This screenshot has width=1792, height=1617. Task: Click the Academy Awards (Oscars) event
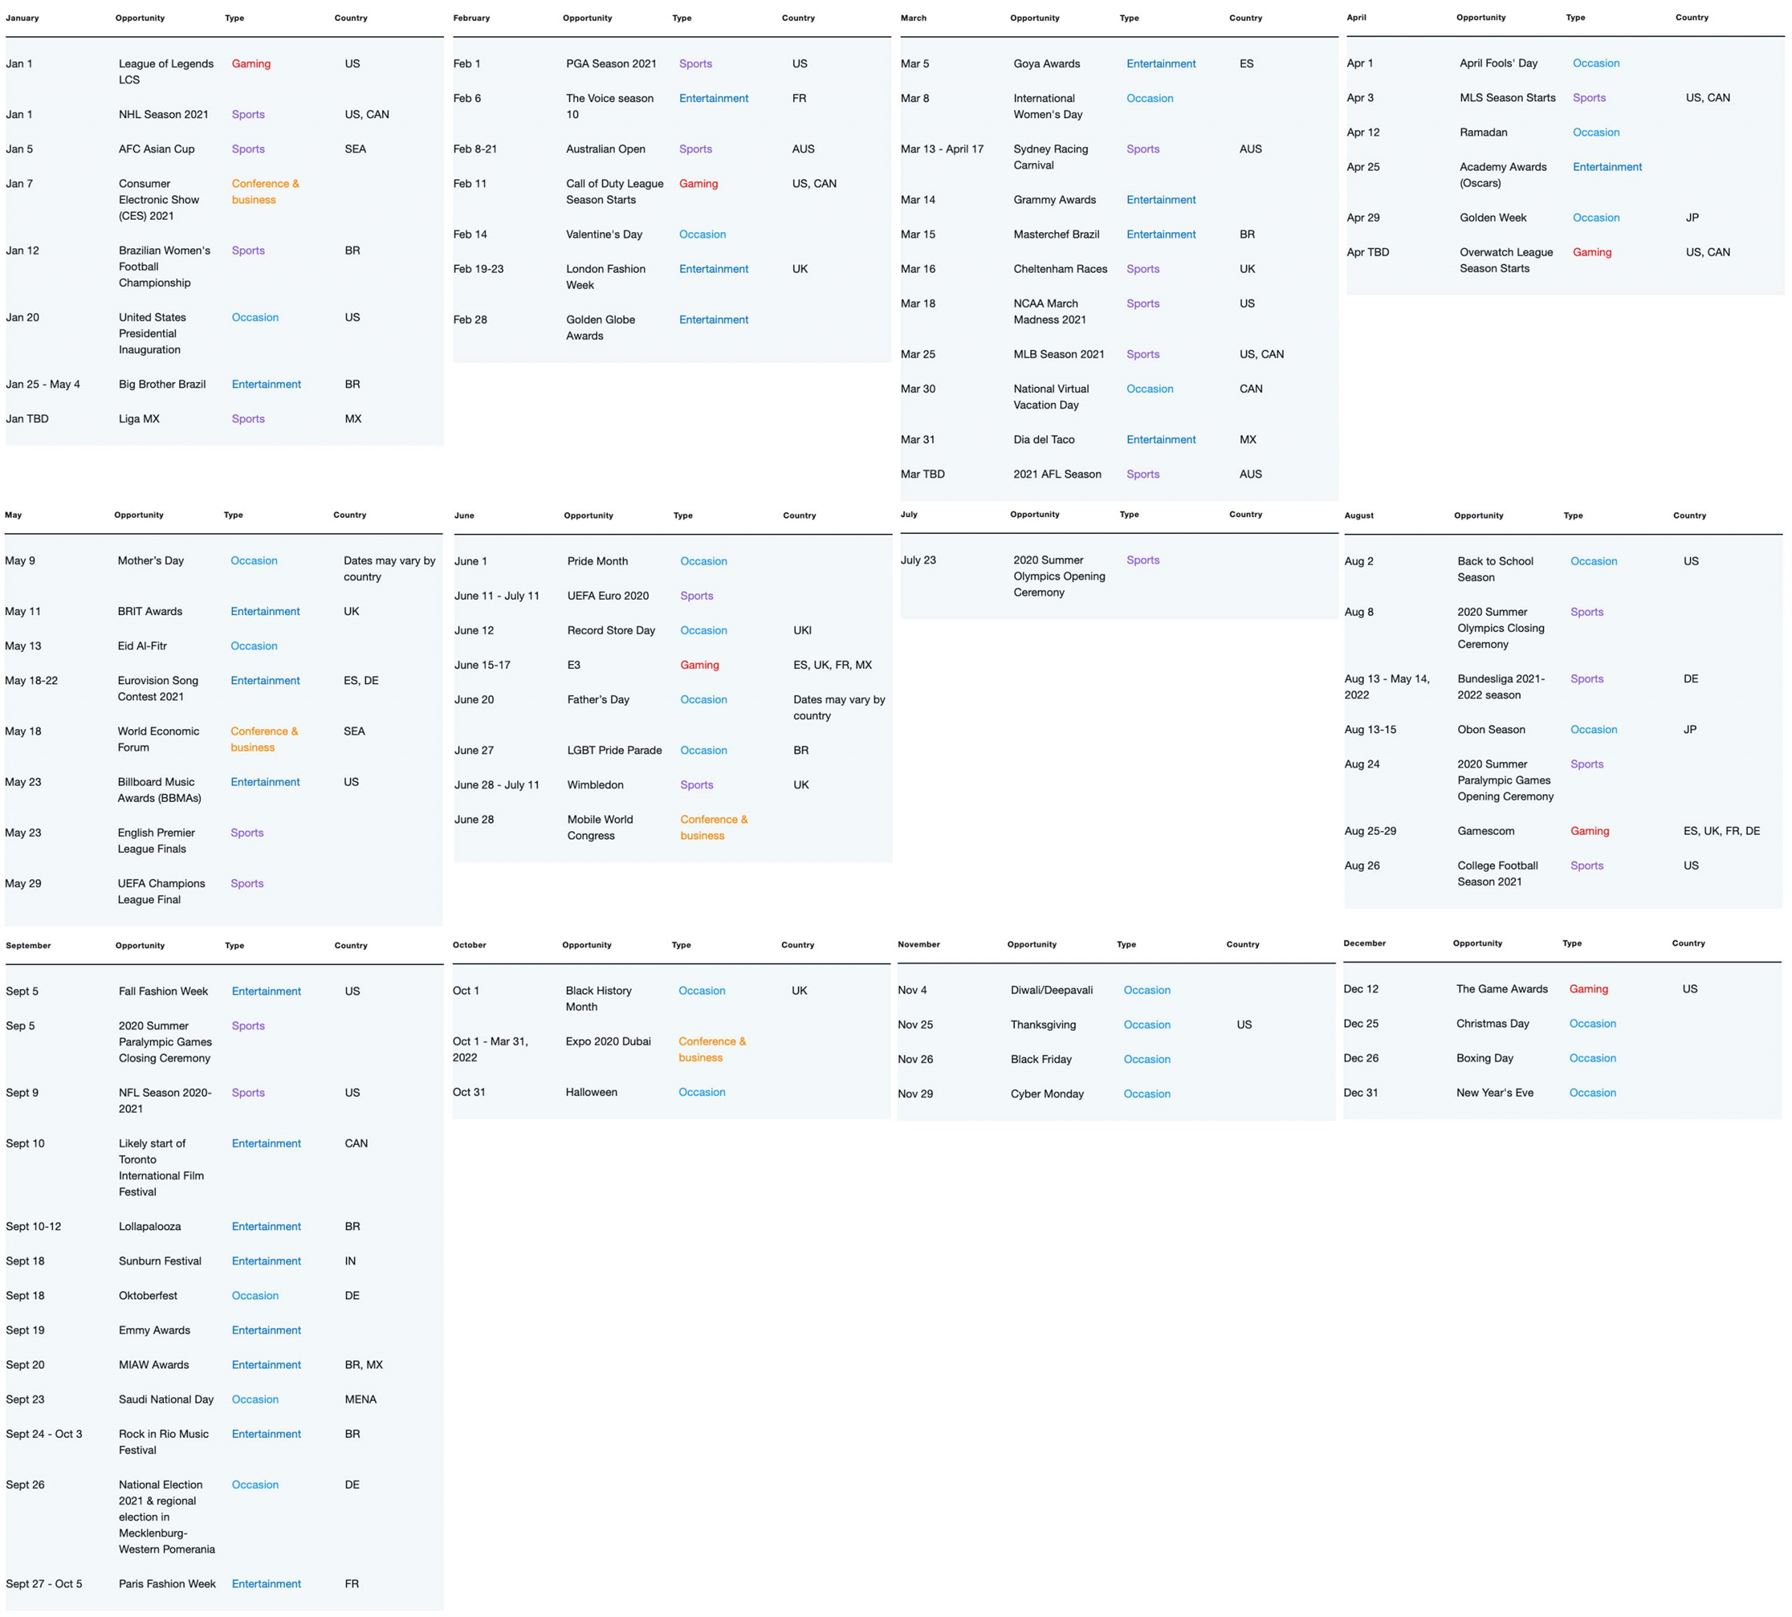(x=1502, y=175)
